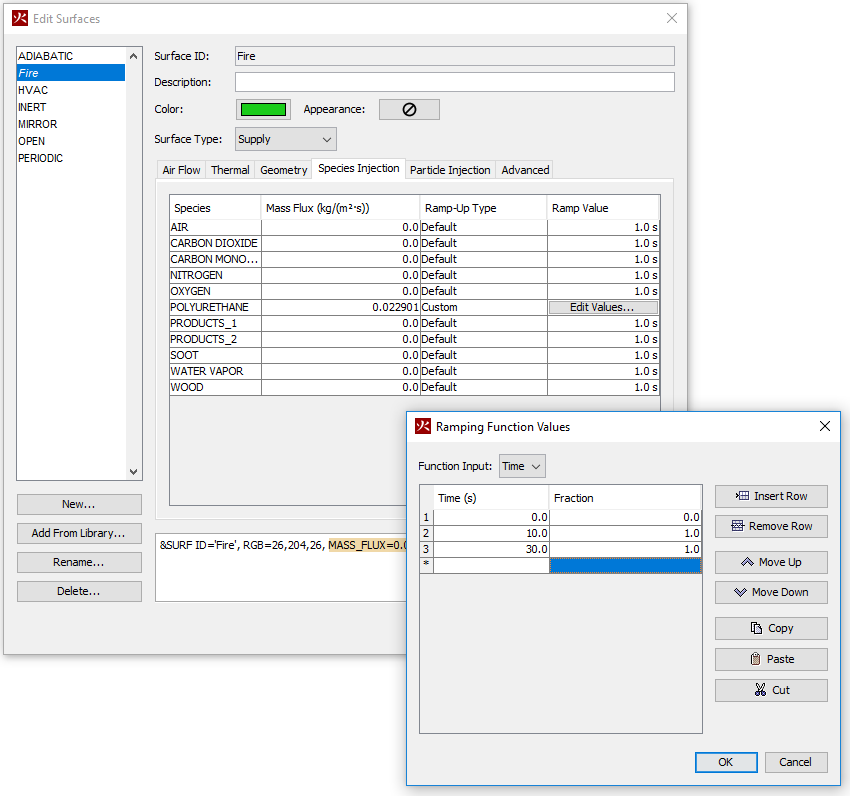The width and height of the screenshot is (850, 796).
Task: Click WATER VAPOR mass flux cell
Action: point(340,371)
